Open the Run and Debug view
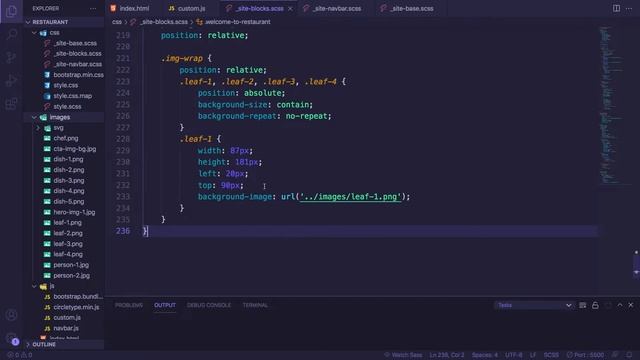The height and width of the screenshot is (360, 640). (11, 80)
